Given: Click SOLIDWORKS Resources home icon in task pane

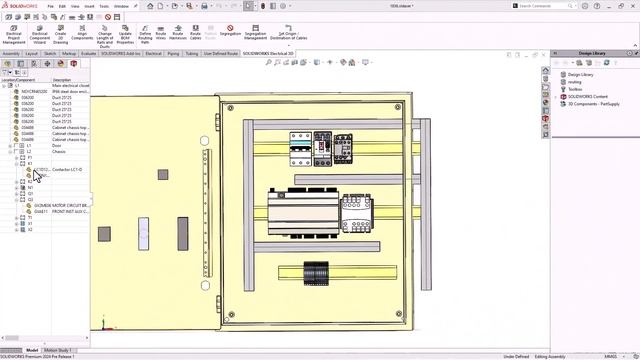Looking at the screenshot, I should pyautogui.click(x=545, y=71).
